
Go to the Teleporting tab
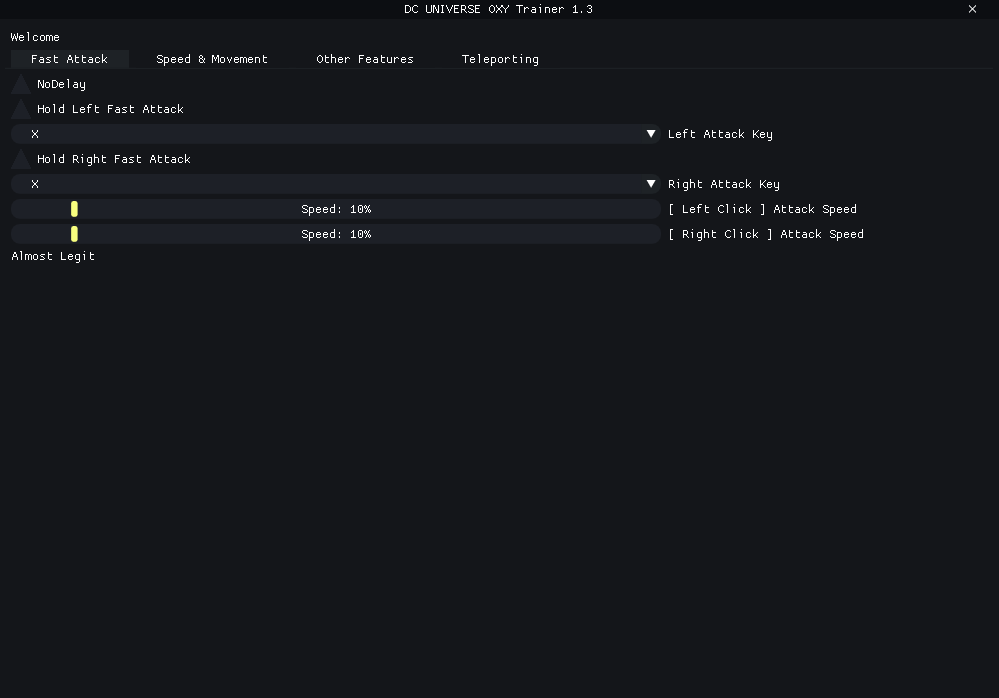coord(500,59)
